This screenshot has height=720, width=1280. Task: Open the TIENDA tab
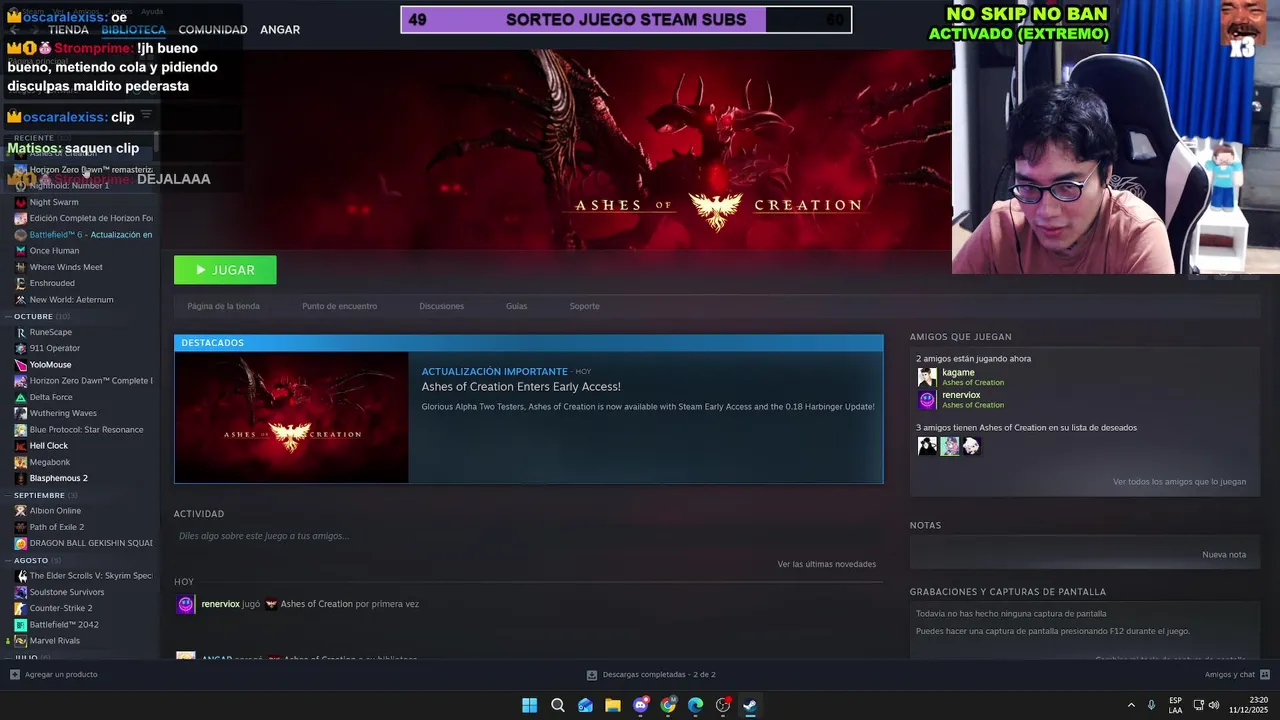68,30
